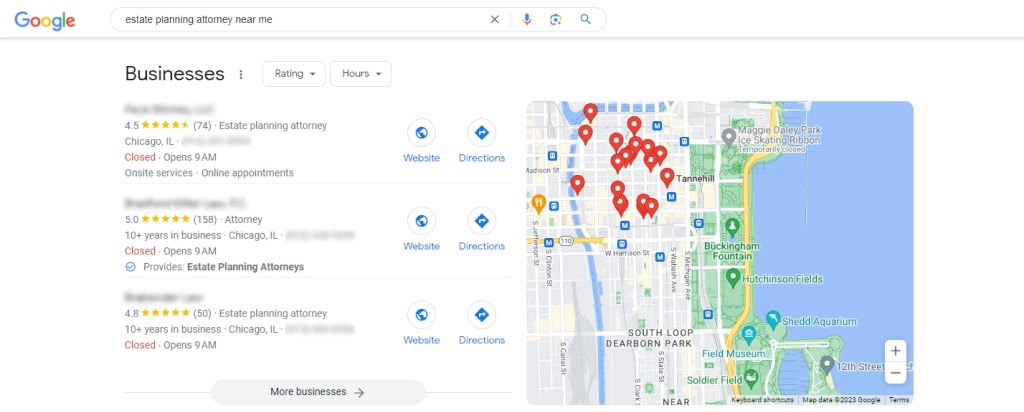The width and height of the screenshot is (1024, 412).
Task: Open Website icon for the 4.5-rated business
Action: pos(421,133)
